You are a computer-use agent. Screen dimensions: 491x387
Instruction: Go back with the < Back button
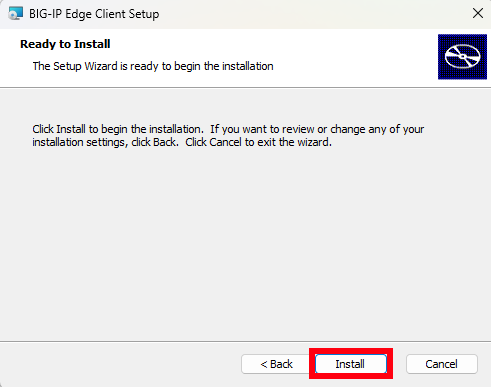pyautogui.click(x=276, y=364)
